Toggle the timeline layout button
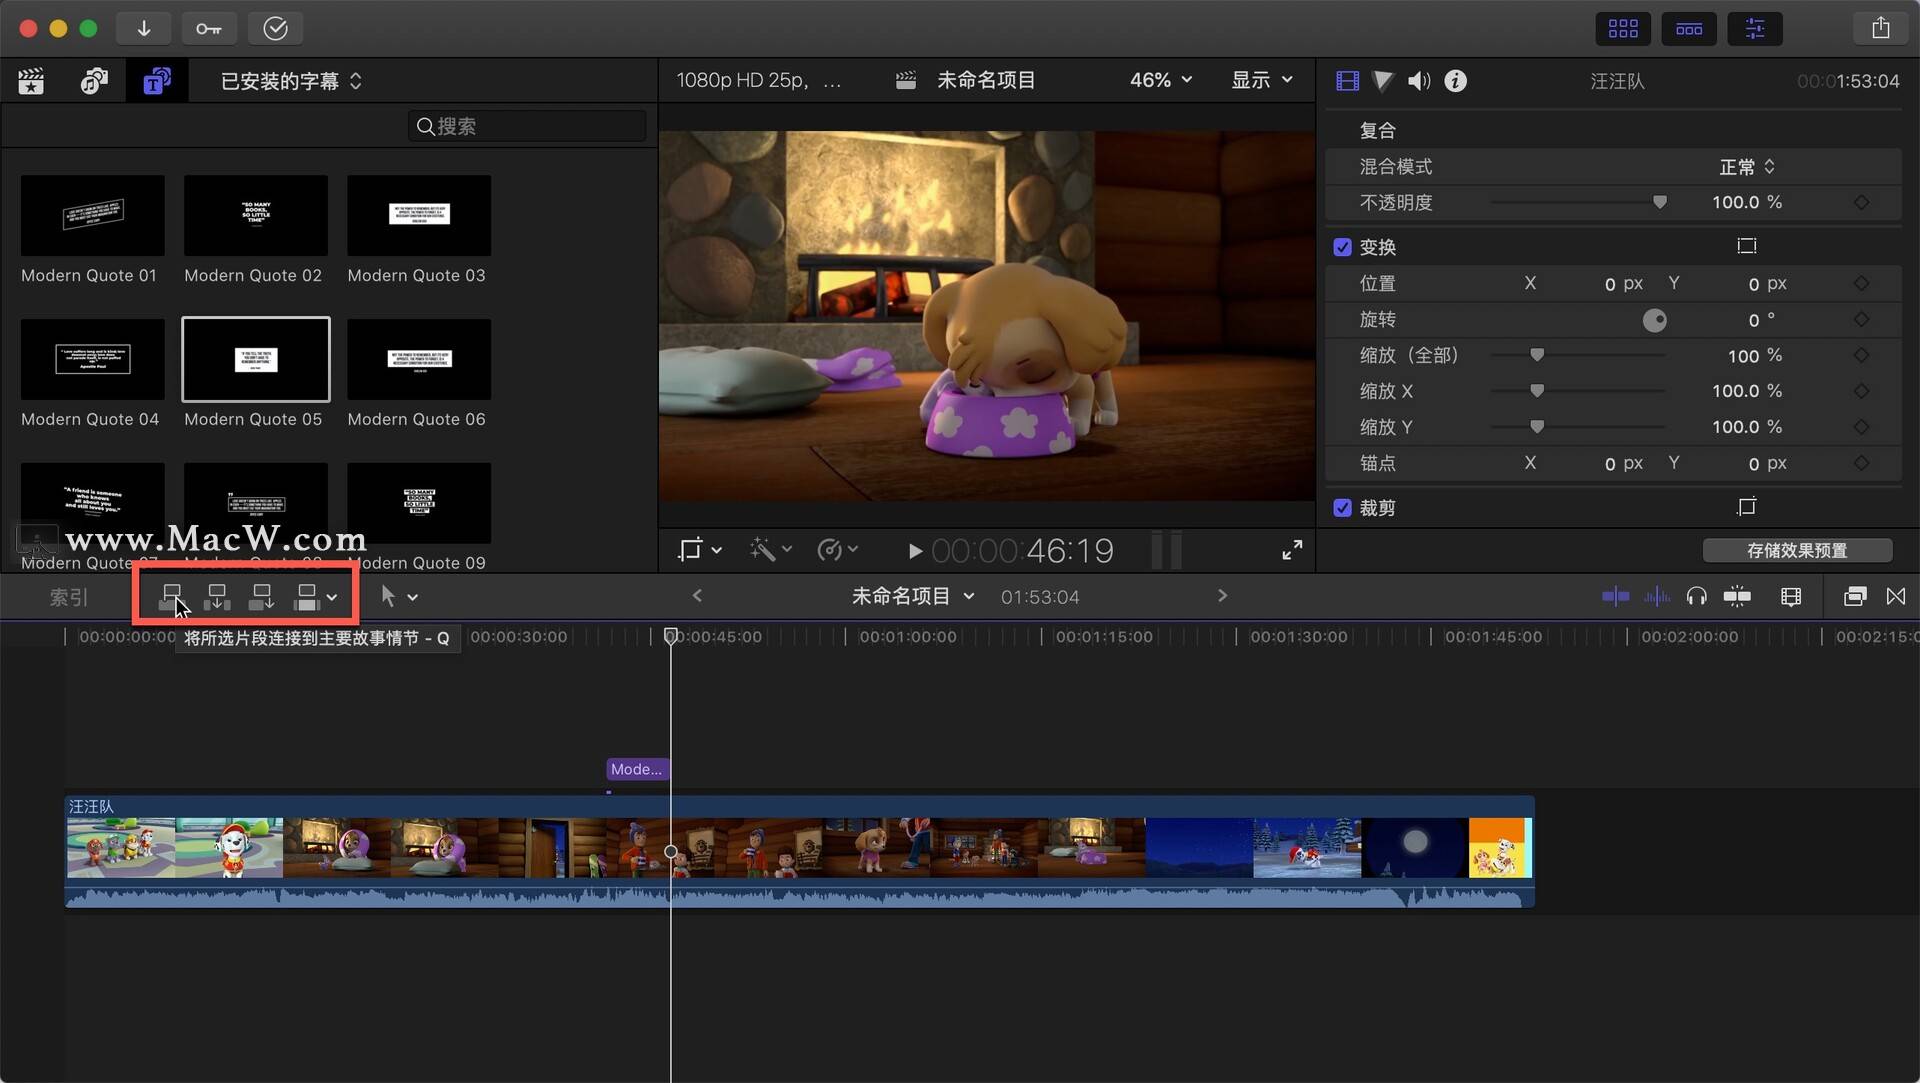This screenshot has width=1920, height=1083. click(x=1689, y=28)
